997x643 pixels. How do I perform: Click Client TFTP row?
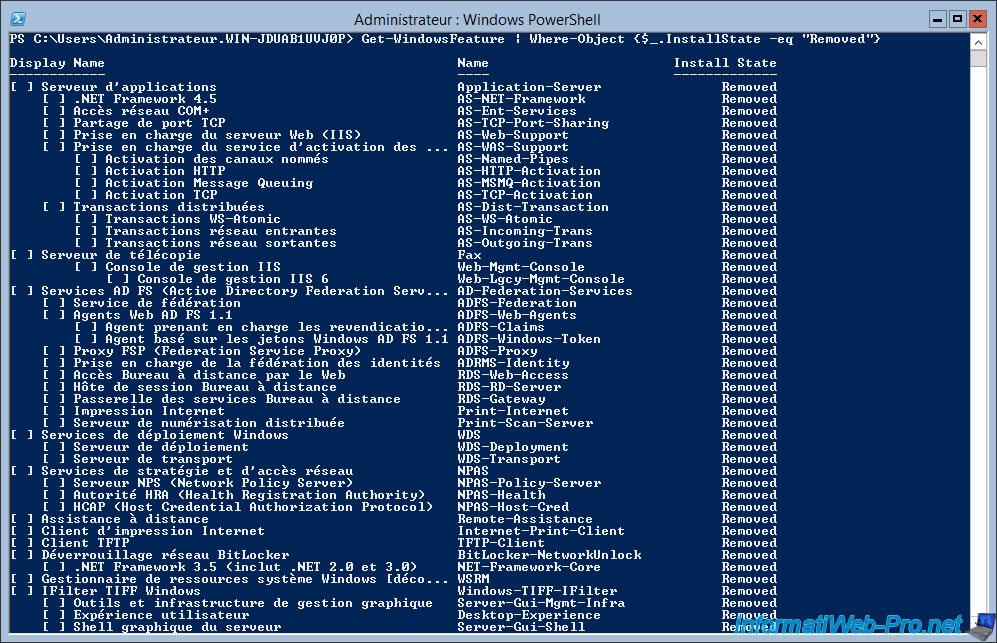tap(393, 544)
